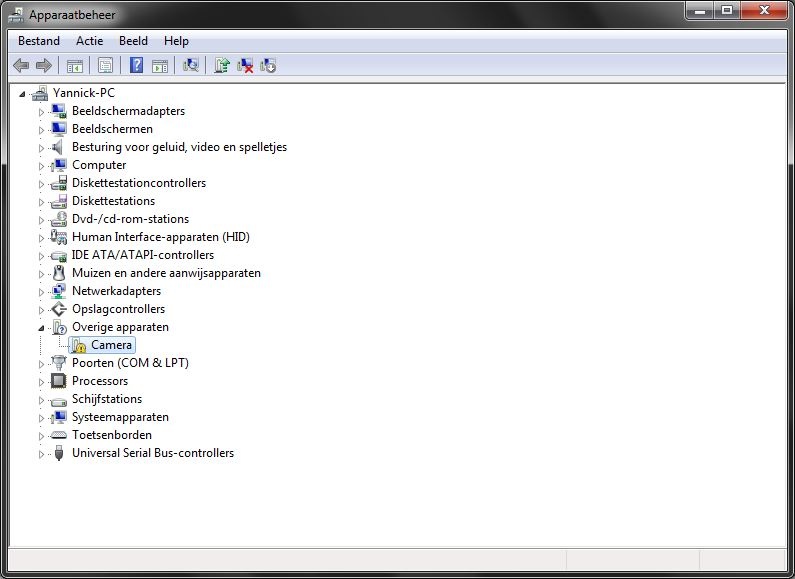Click the Opslagcontrollers icon

pyautogui.click(x=59, y=309)
